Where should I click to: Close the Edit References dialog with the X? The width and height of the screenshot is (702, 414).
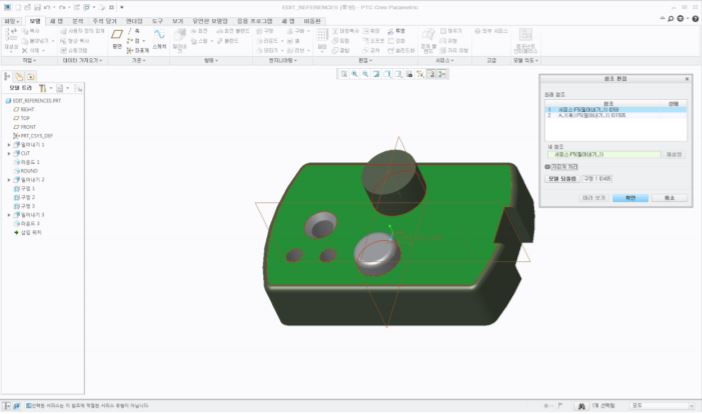pyautogui.click(x=687, y=79)
